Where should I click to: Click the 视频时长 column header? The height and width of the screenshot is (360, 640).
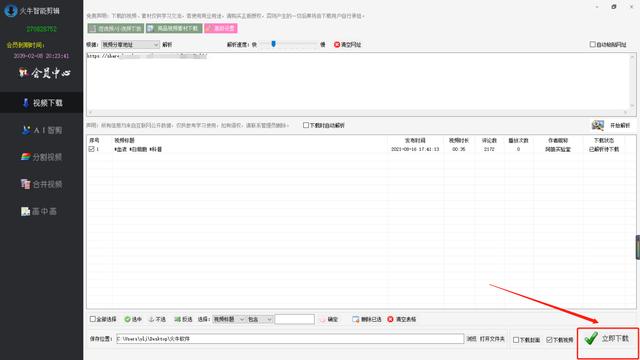point(459,140)
